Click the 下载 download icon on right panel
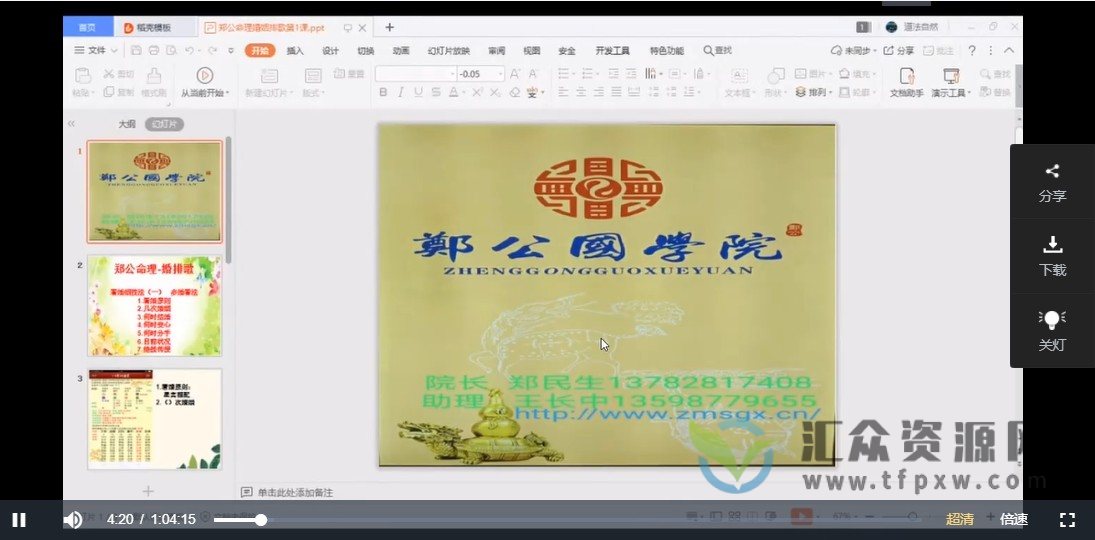1095x540 pixels. (1052, 245)
